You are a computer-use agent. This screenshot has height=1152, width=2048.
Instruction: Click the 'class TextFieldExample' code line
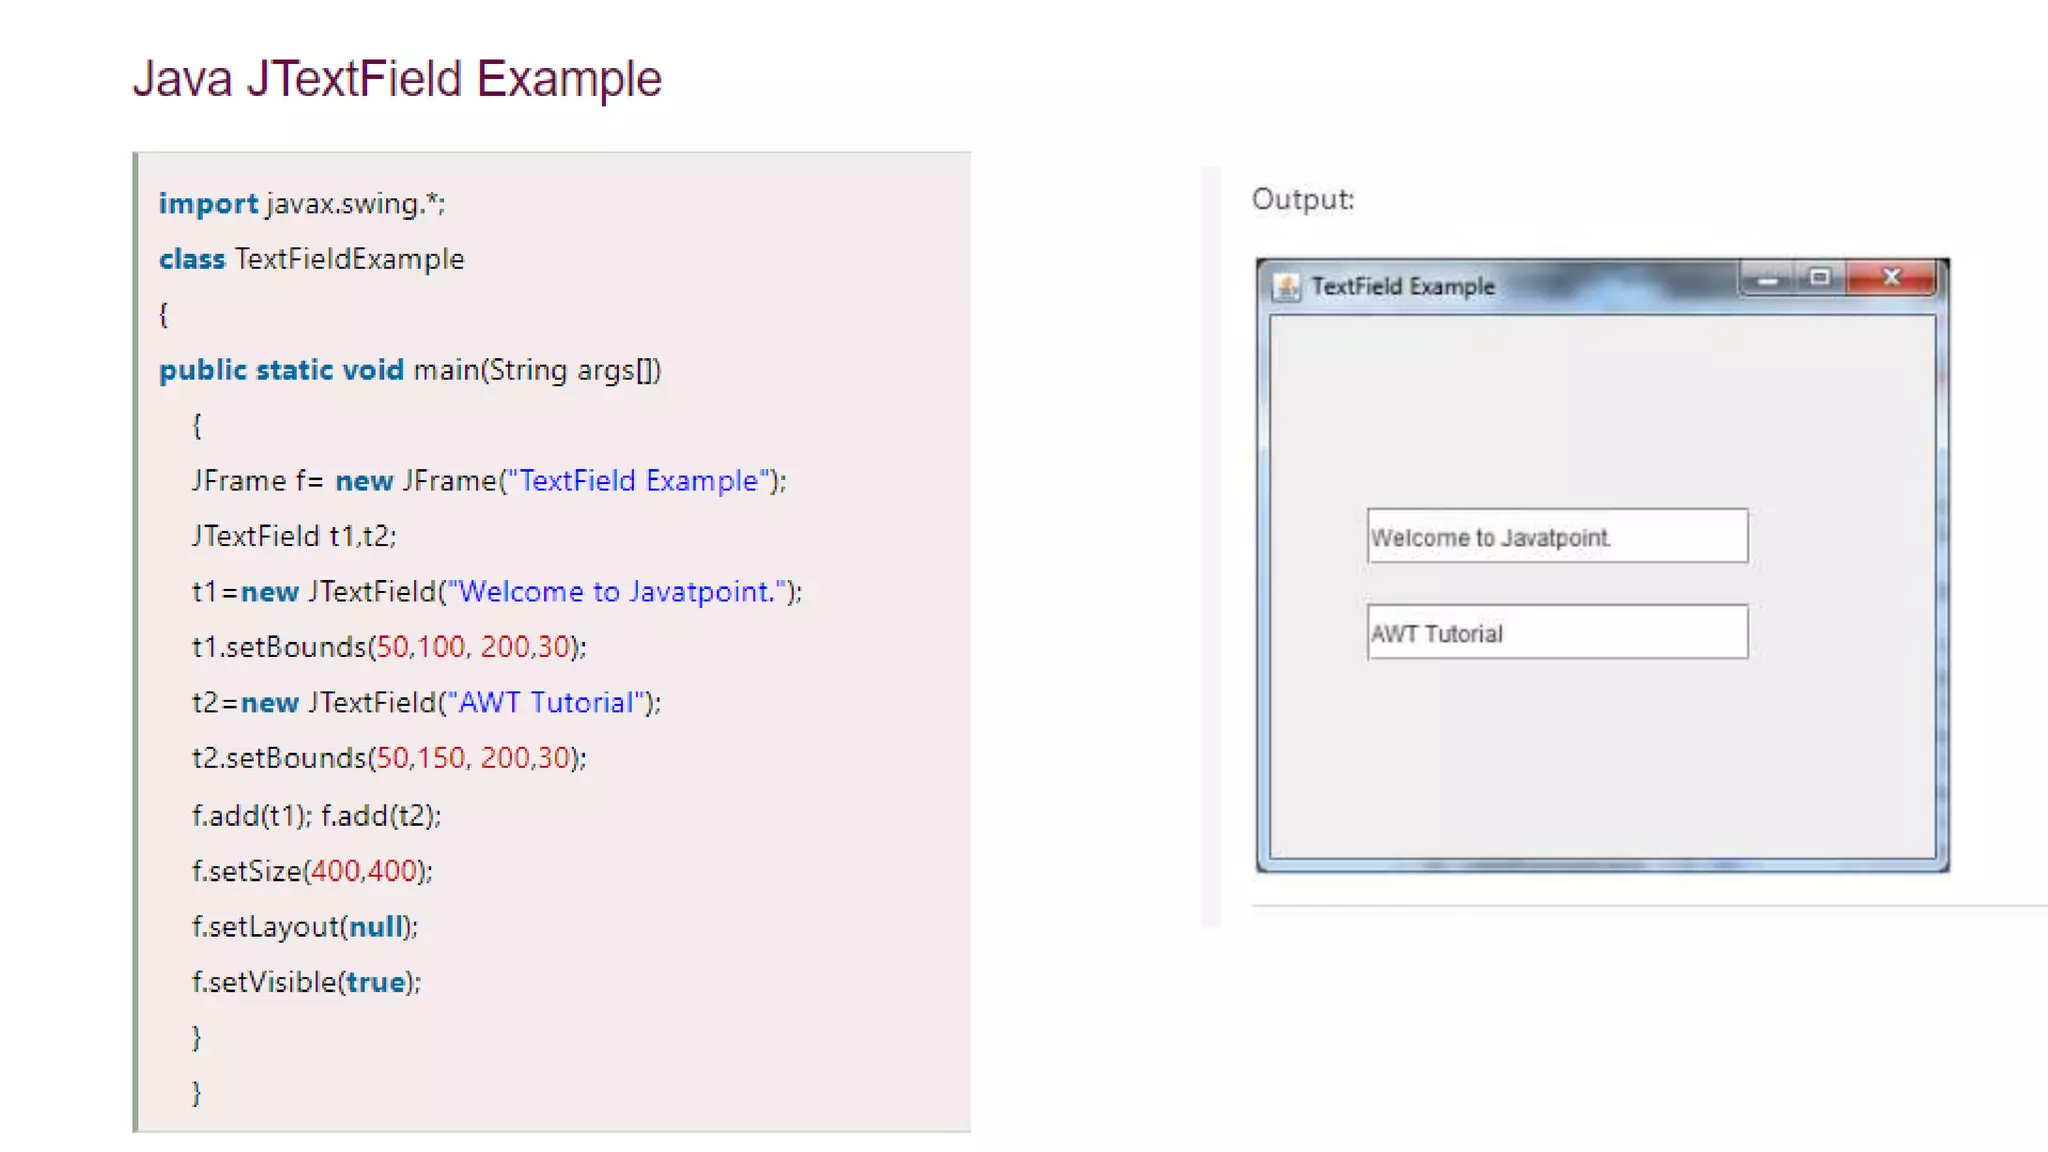pyautogui.click(x=311, y=260)
